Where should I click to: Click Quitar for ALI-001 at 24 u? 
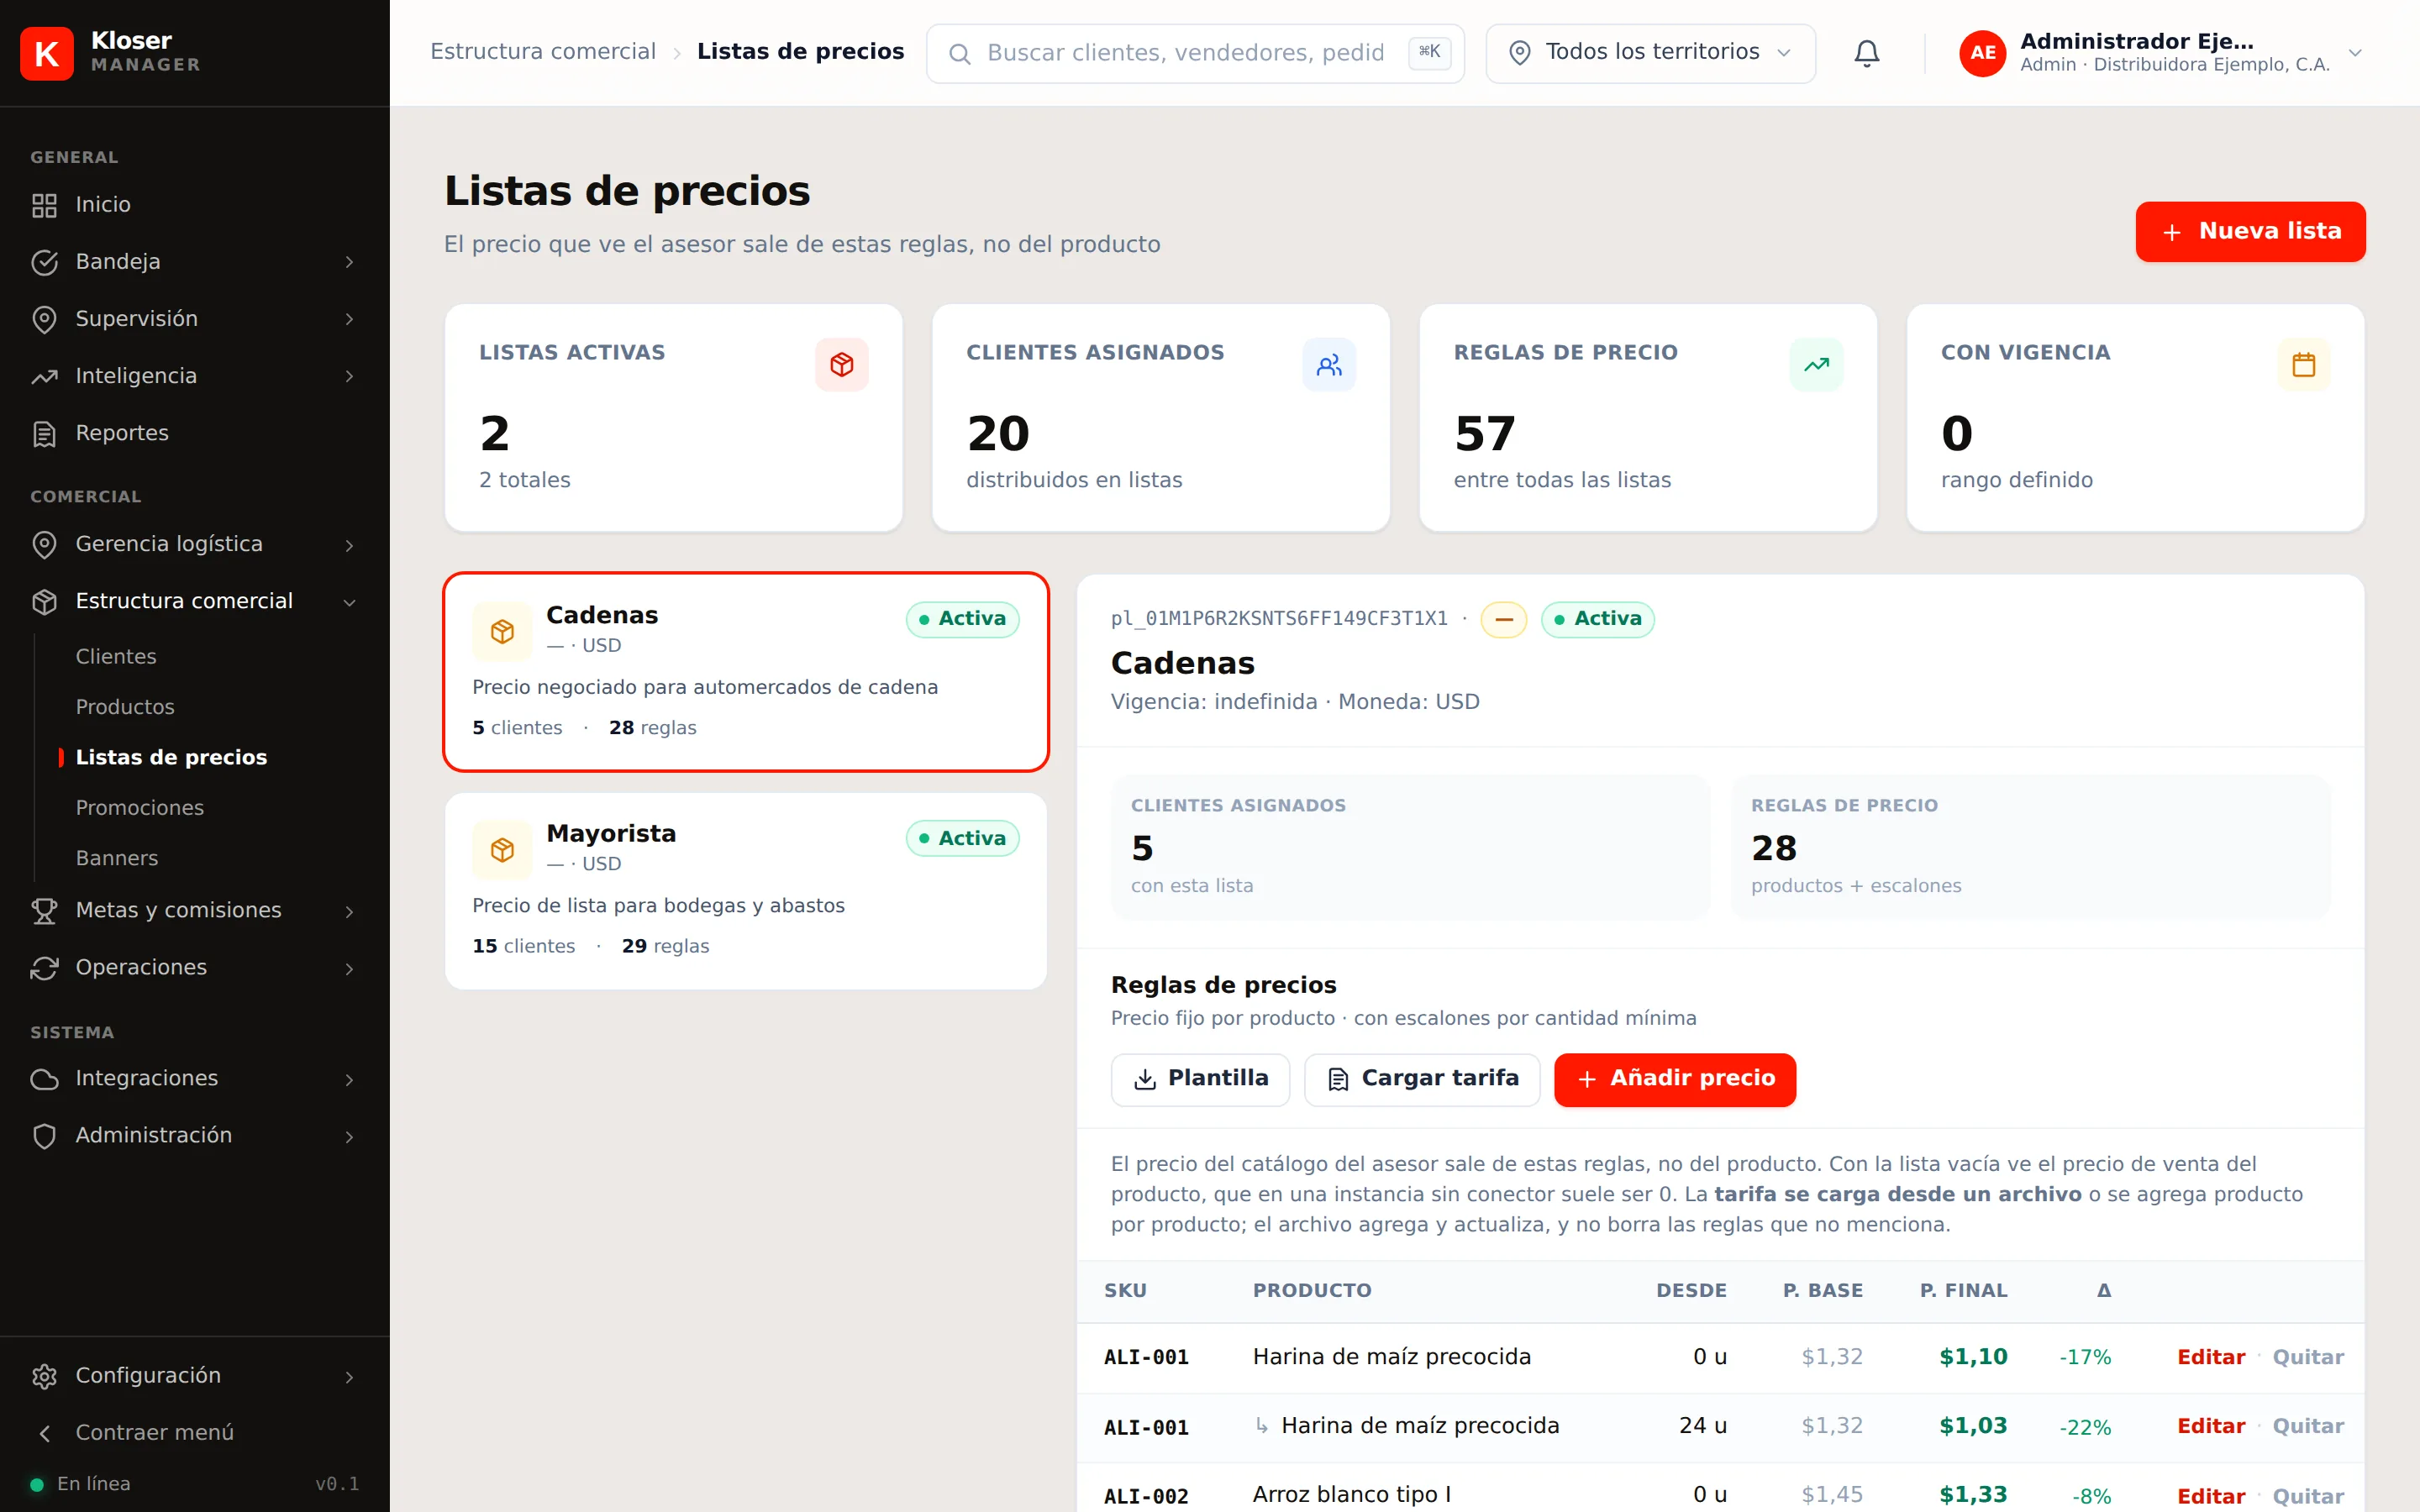(x=2308, y=1426)
